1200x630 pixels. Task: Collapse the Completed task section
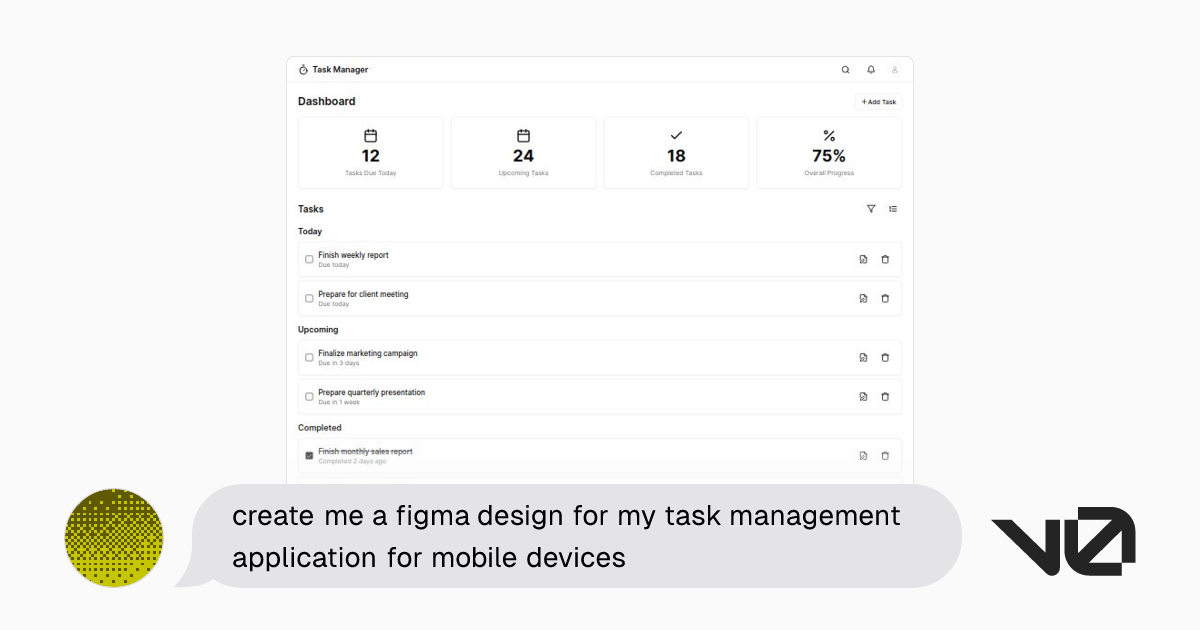(320, 427)
